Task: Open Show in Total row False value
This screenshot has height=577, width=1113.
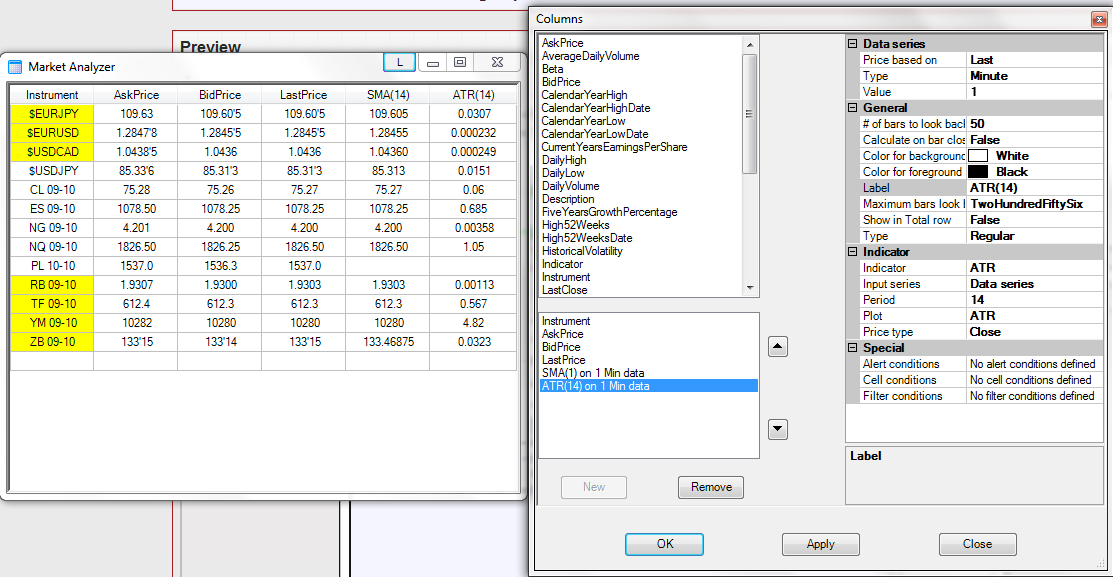Action: [x=1035, y=220]
